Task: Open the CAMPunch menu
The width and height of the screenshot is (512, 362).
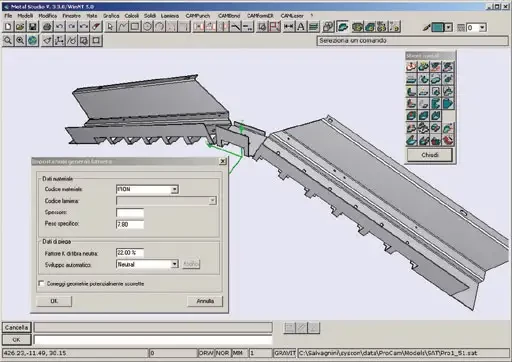Action: pyautogui.click(x=198, y=16)
